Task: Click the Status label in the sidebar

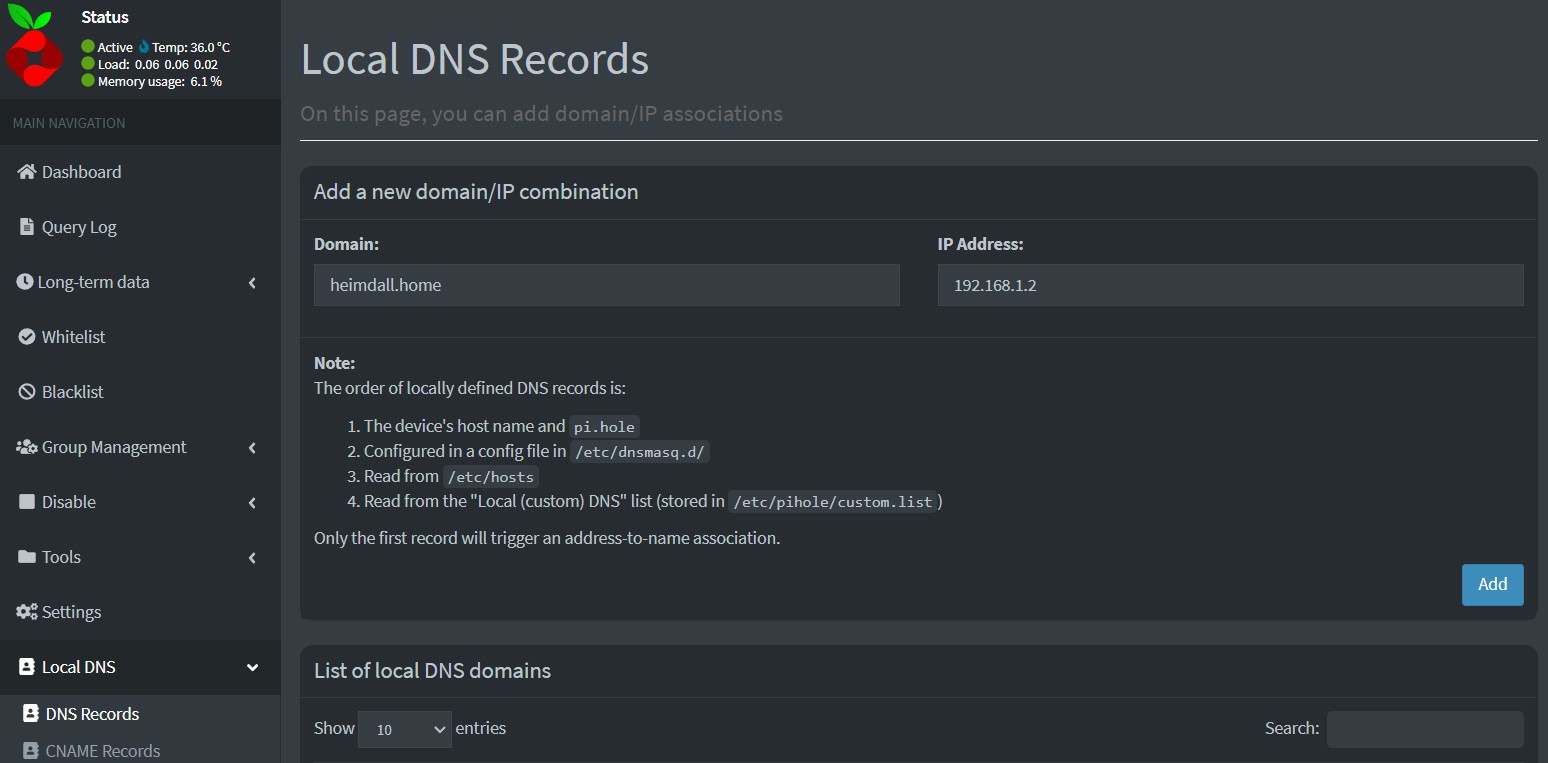Action: [105, 17]
